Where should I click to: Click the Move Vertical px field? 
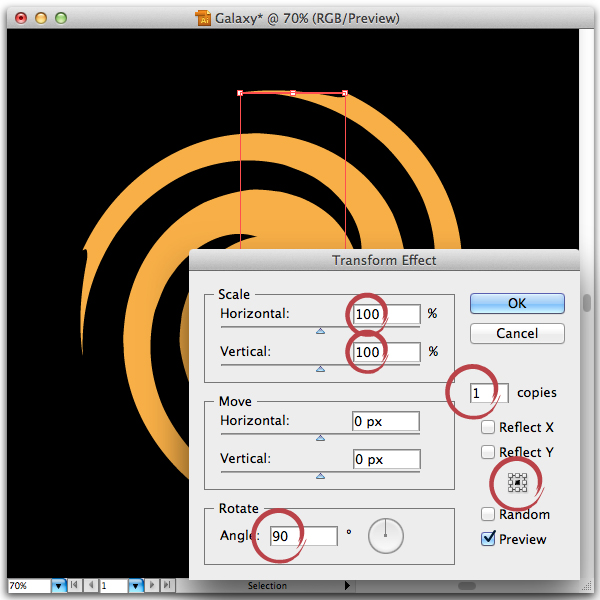pos(386,459)
